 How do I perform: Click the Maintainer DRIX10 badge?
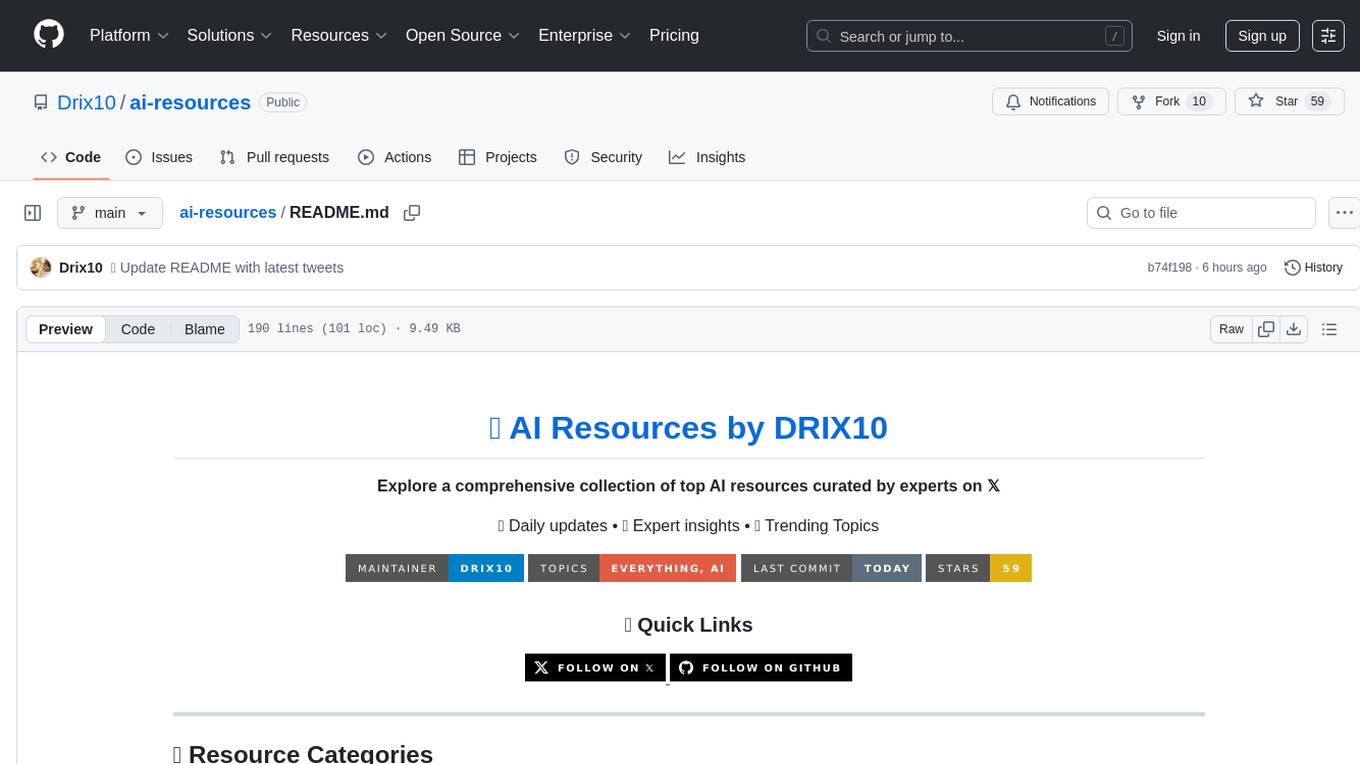pos(435,568)
